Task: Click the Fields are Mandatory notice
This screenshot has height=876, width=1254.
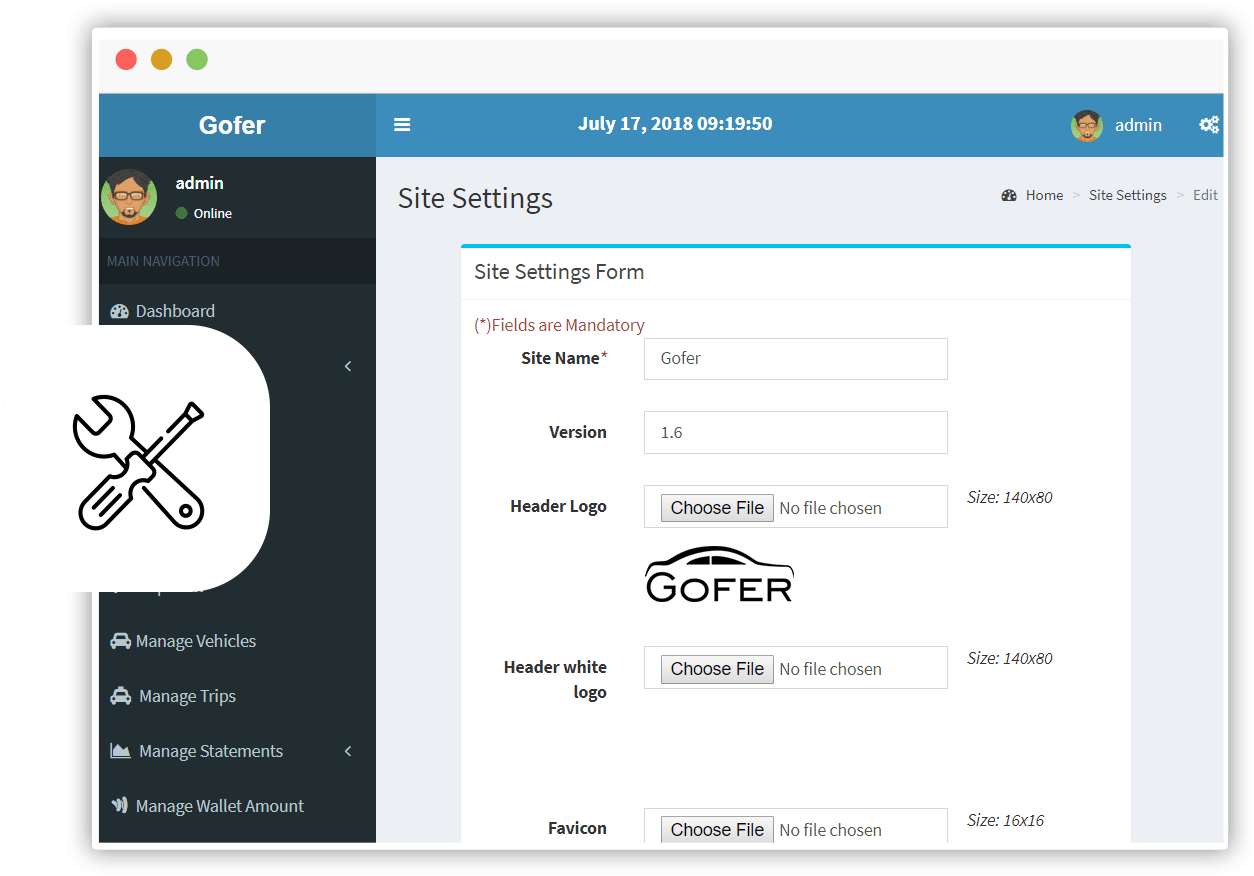Action: 559,325
